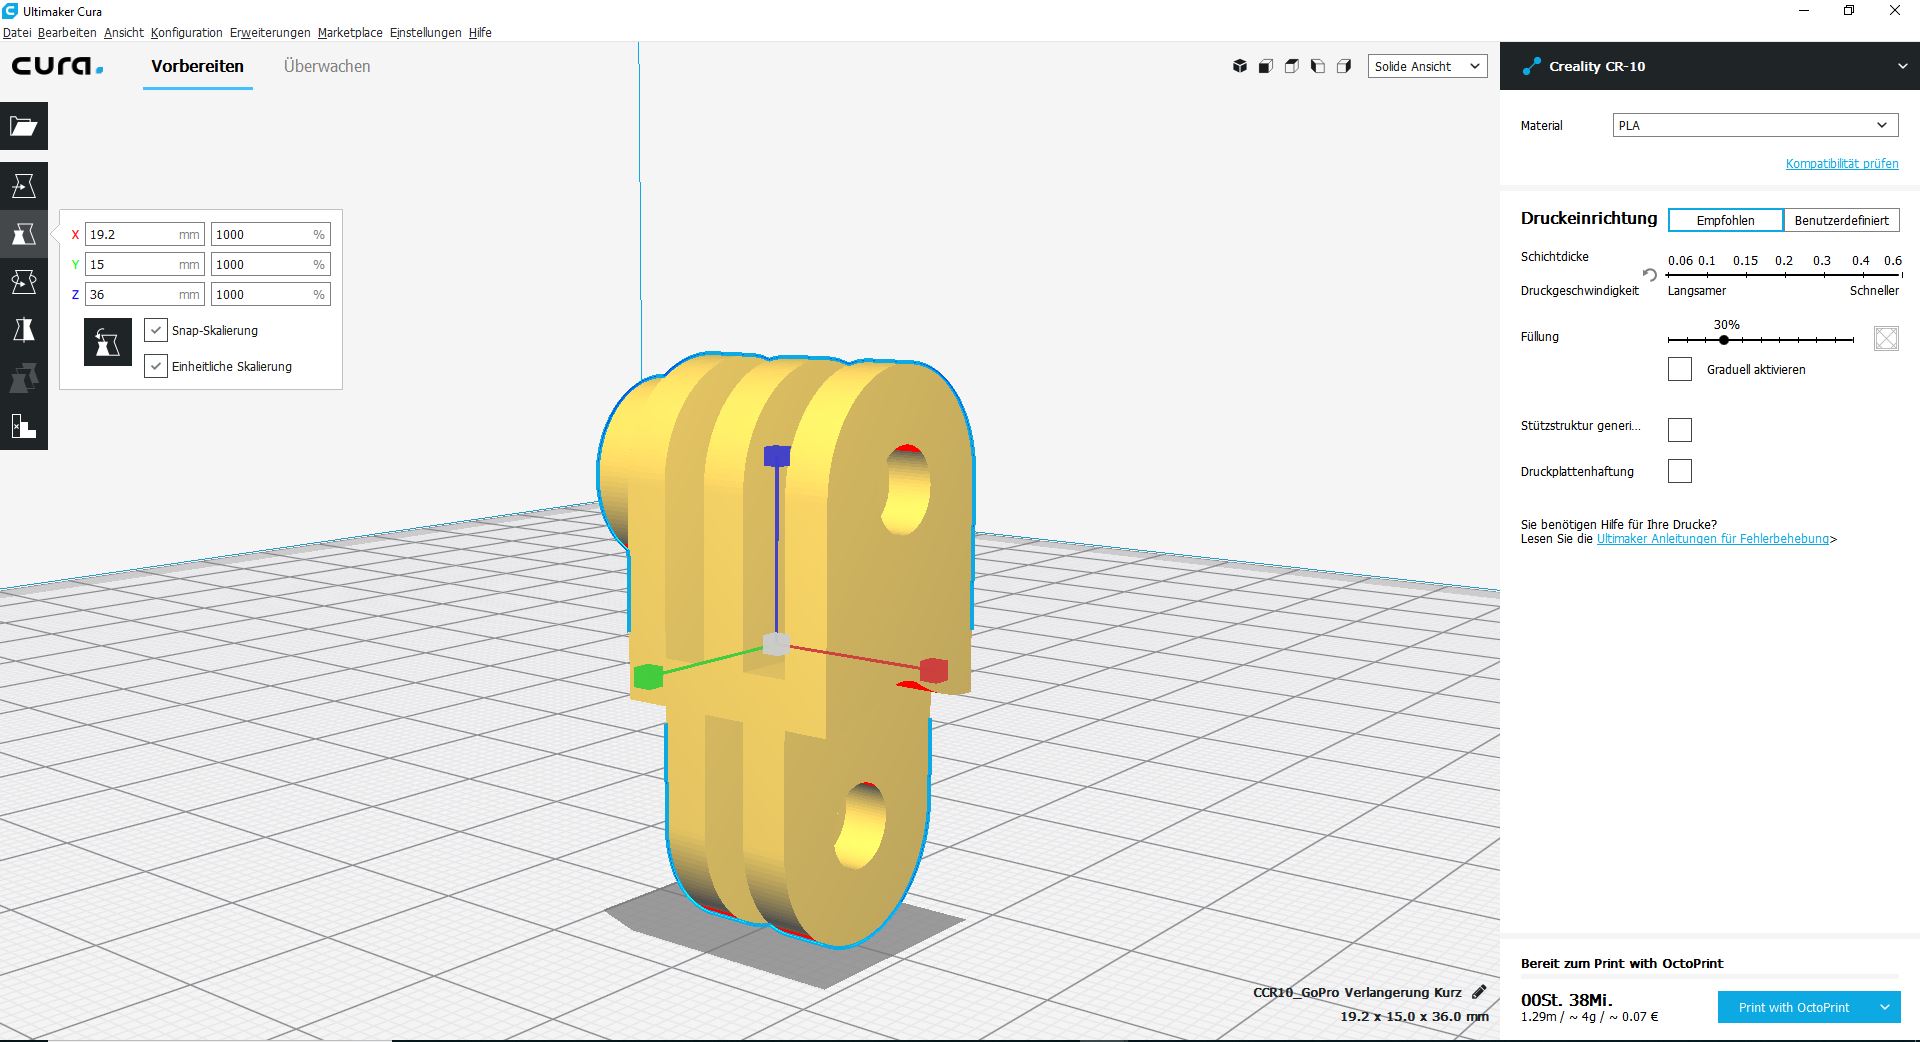Click the printer icon next to Creality CR-10

(1531, 66)
